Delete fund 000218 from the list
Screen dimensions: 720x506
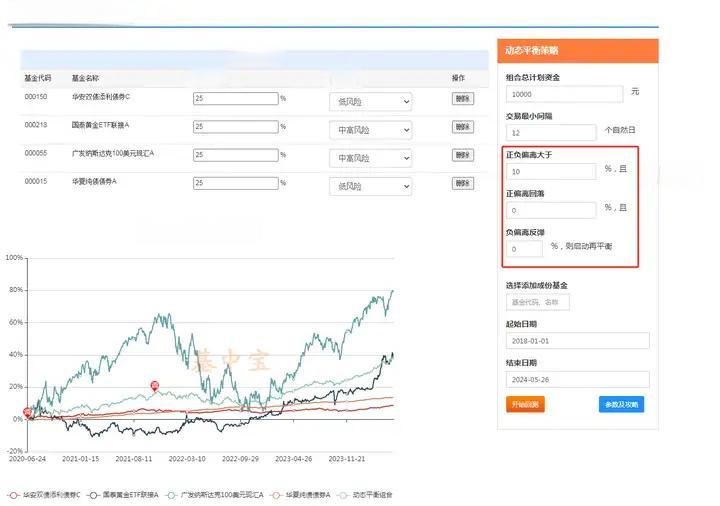[462, 127]
